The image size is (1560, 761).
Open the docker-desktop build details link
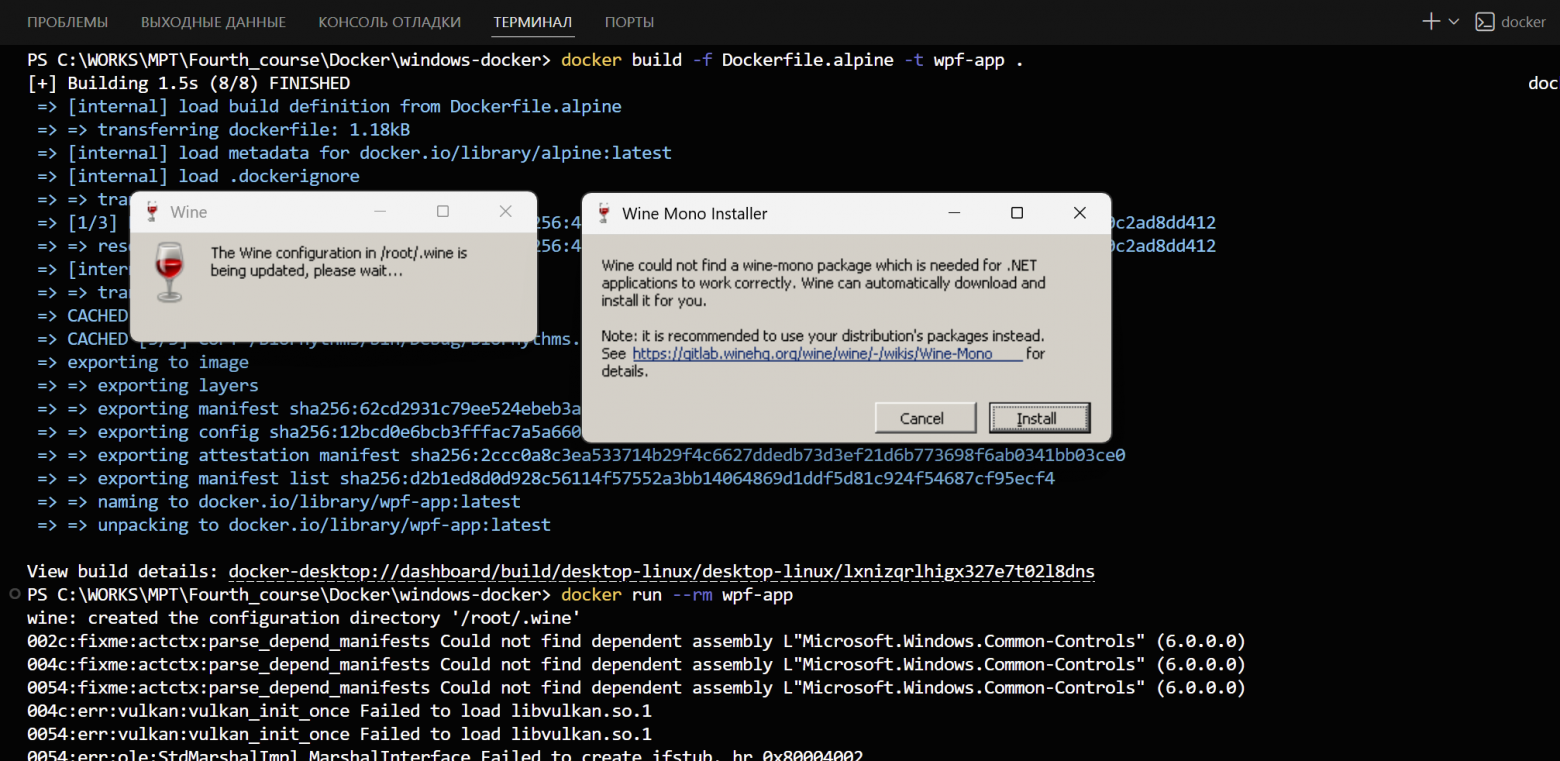[662, 572]
